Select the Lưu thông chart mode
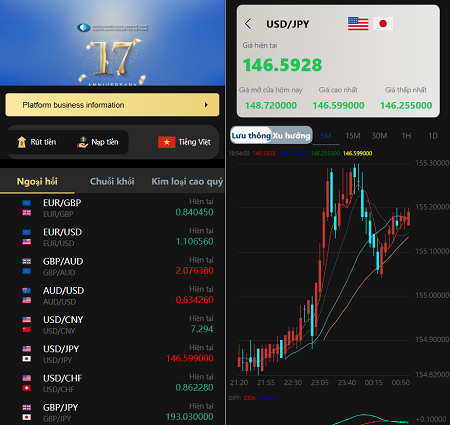This screenshot has height=425, width=450. tap(251, 135)
